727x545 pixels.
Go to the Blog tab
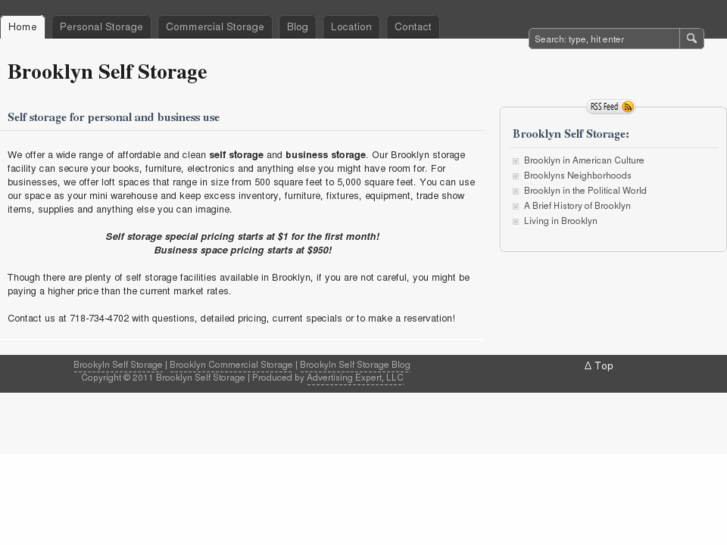tap(297, 27)
